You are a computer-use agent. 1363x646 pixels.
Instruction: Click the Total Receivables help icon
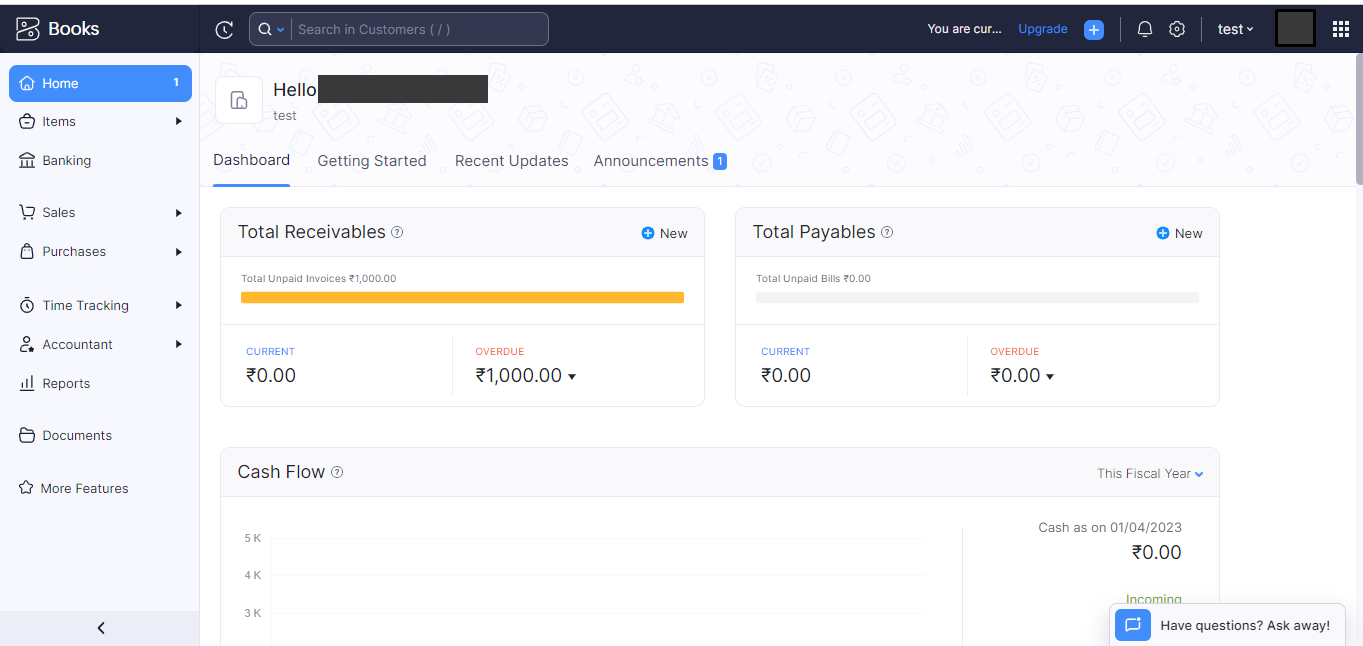point(397,232)
